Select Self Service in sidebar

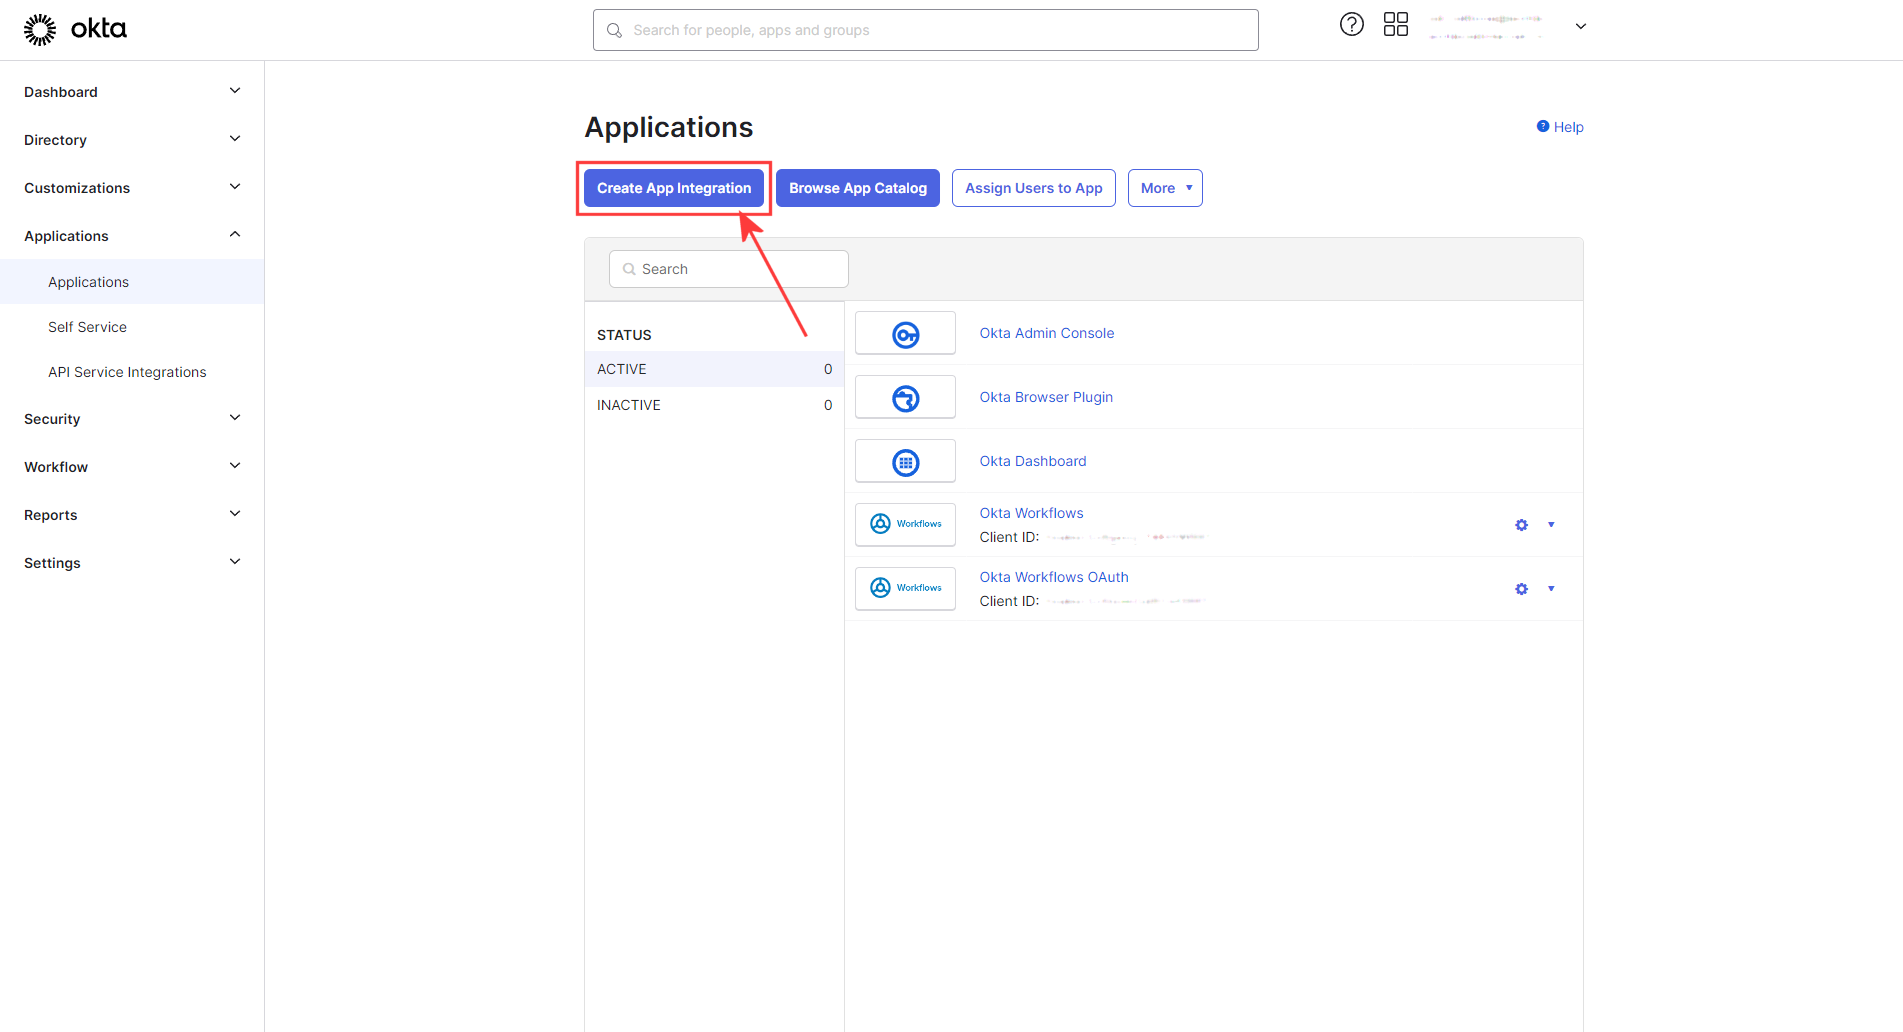point(87,327)
